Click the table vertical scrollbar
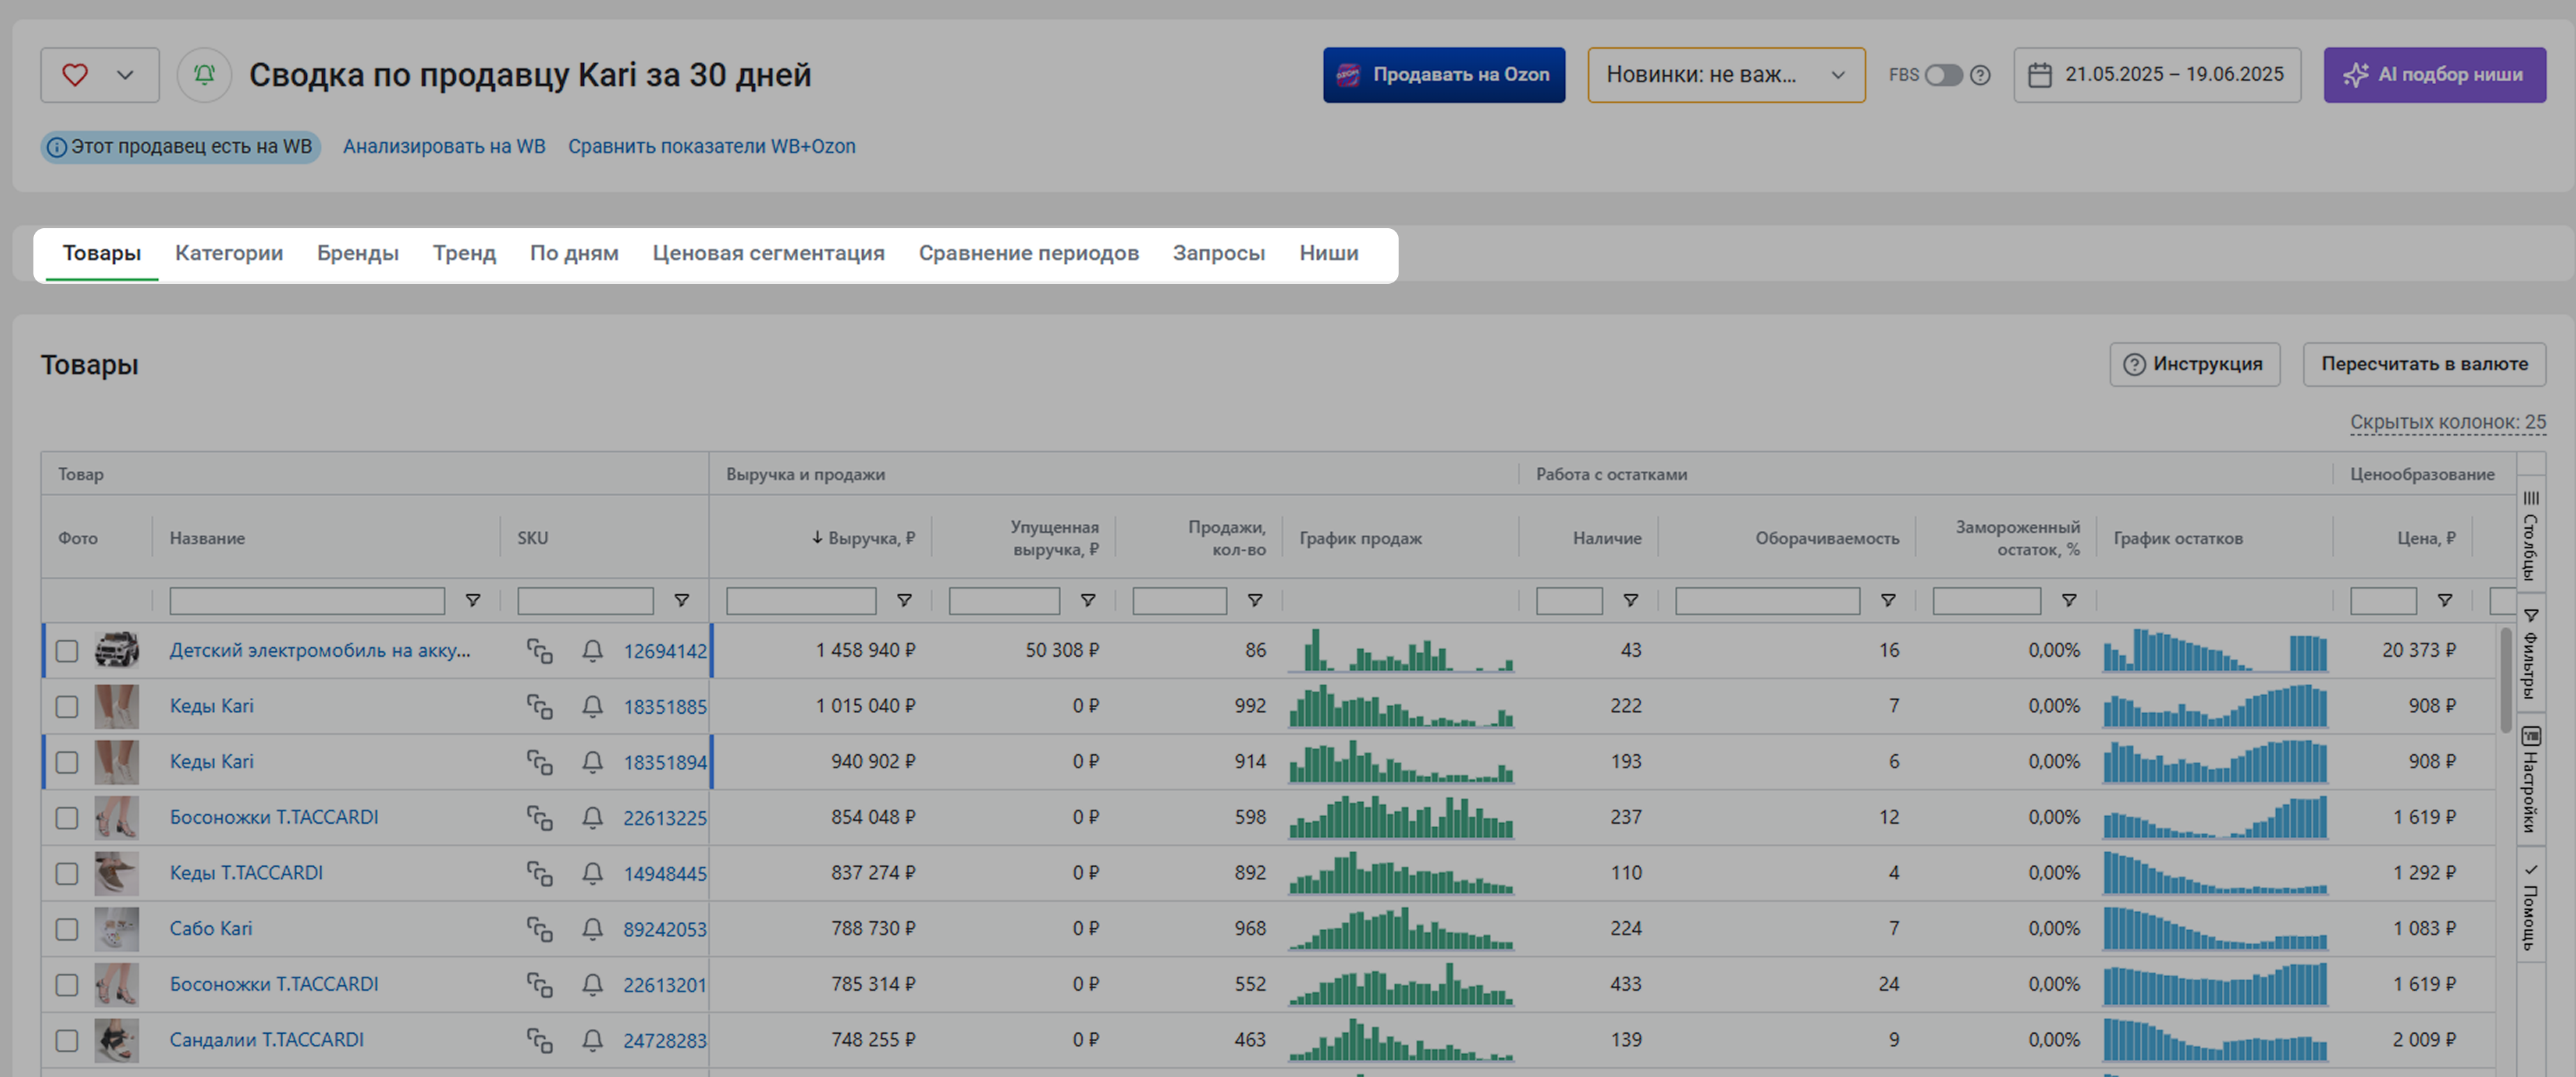This screenshot has width=2576, height=1077. (2505, 681)
